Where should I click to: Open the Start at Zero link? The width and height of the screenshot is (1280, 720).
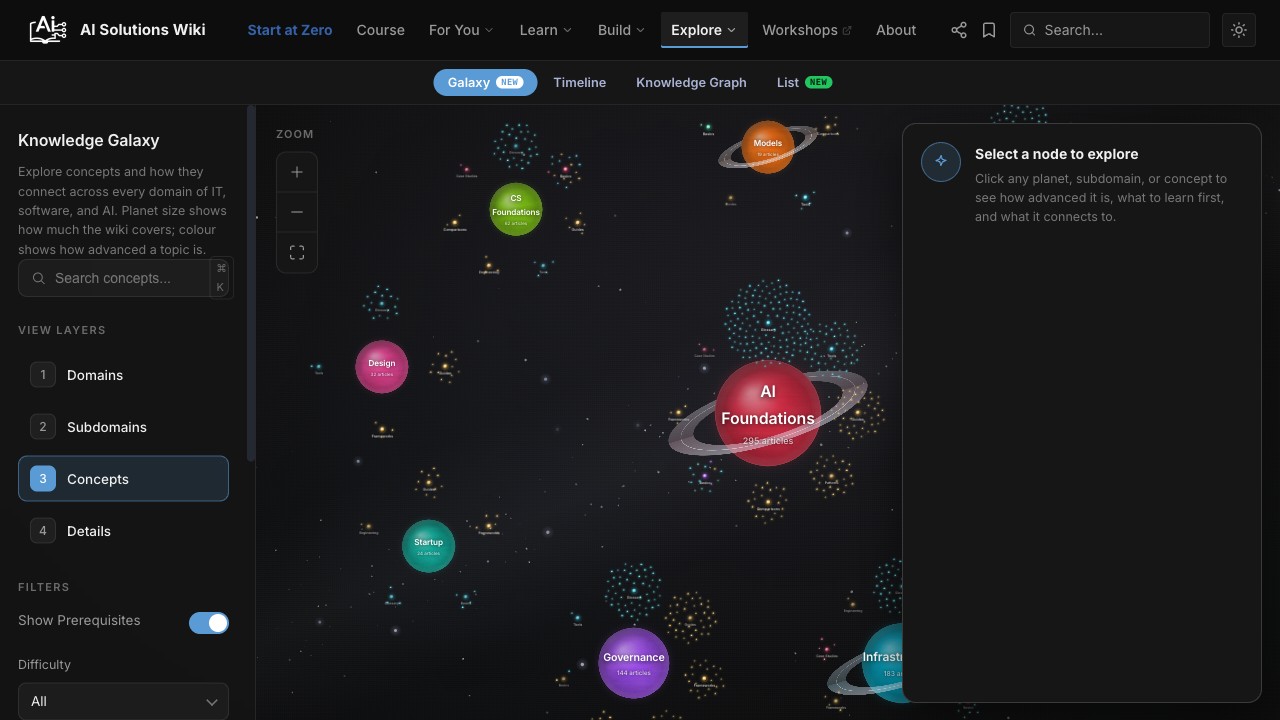point(290,30)
